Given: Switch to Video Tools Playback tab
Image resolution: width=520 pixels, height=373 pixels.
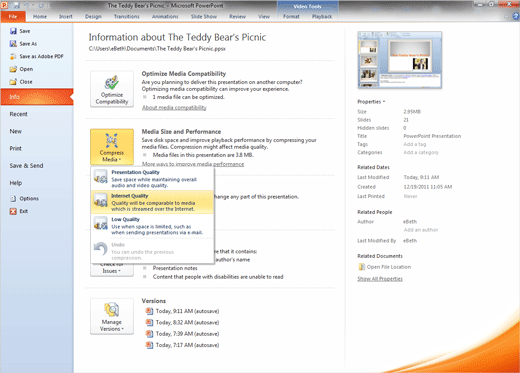Looking at the screenshot, I should (322, 16).
